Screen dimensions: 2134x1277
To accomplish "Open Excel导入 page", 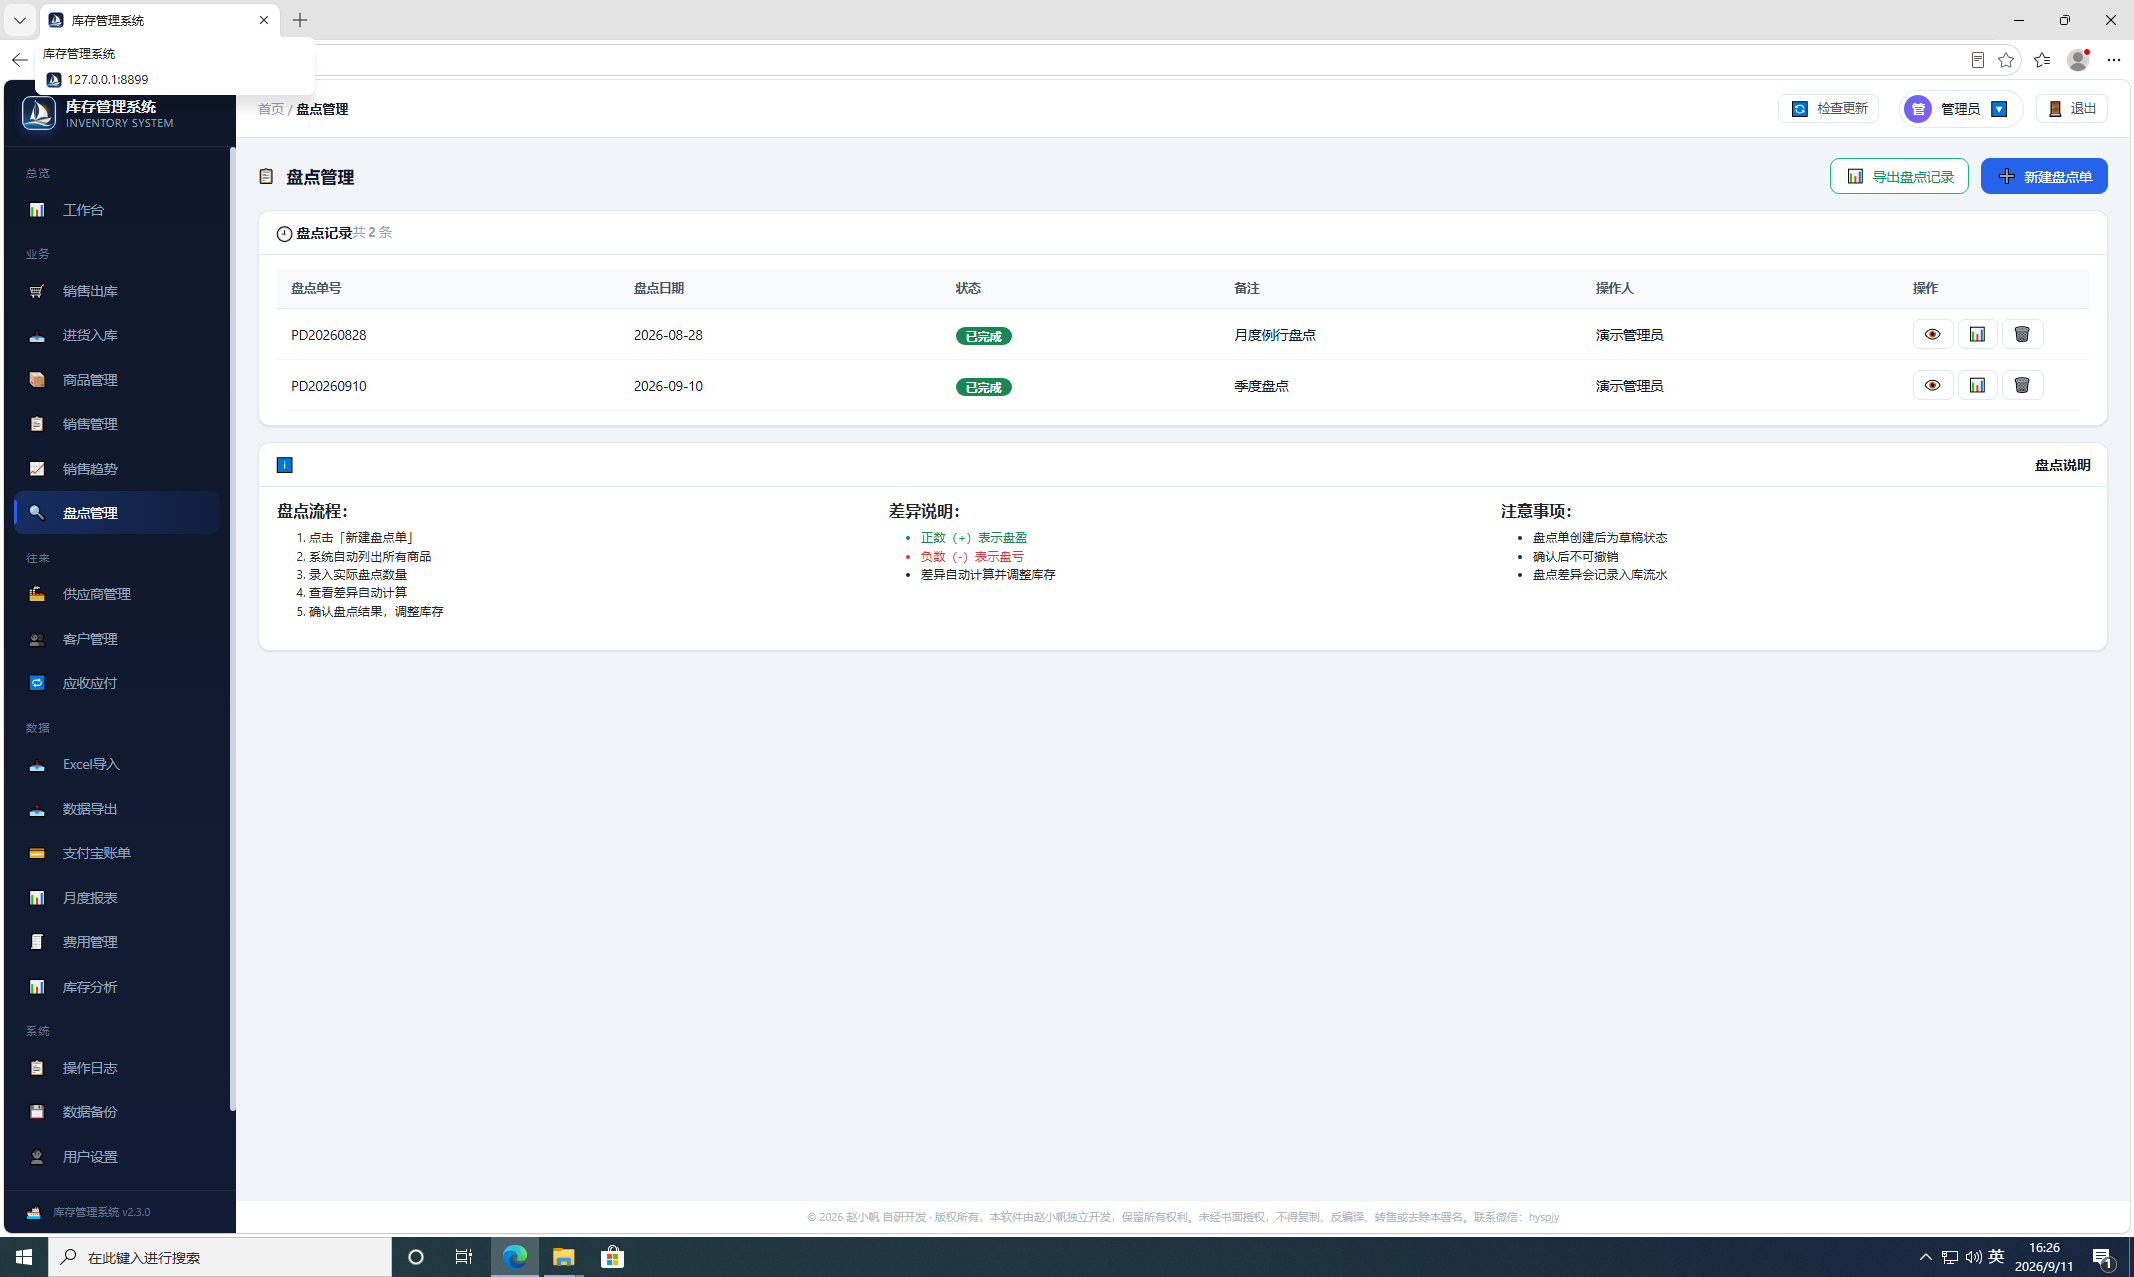I will [x=117, y=764].
